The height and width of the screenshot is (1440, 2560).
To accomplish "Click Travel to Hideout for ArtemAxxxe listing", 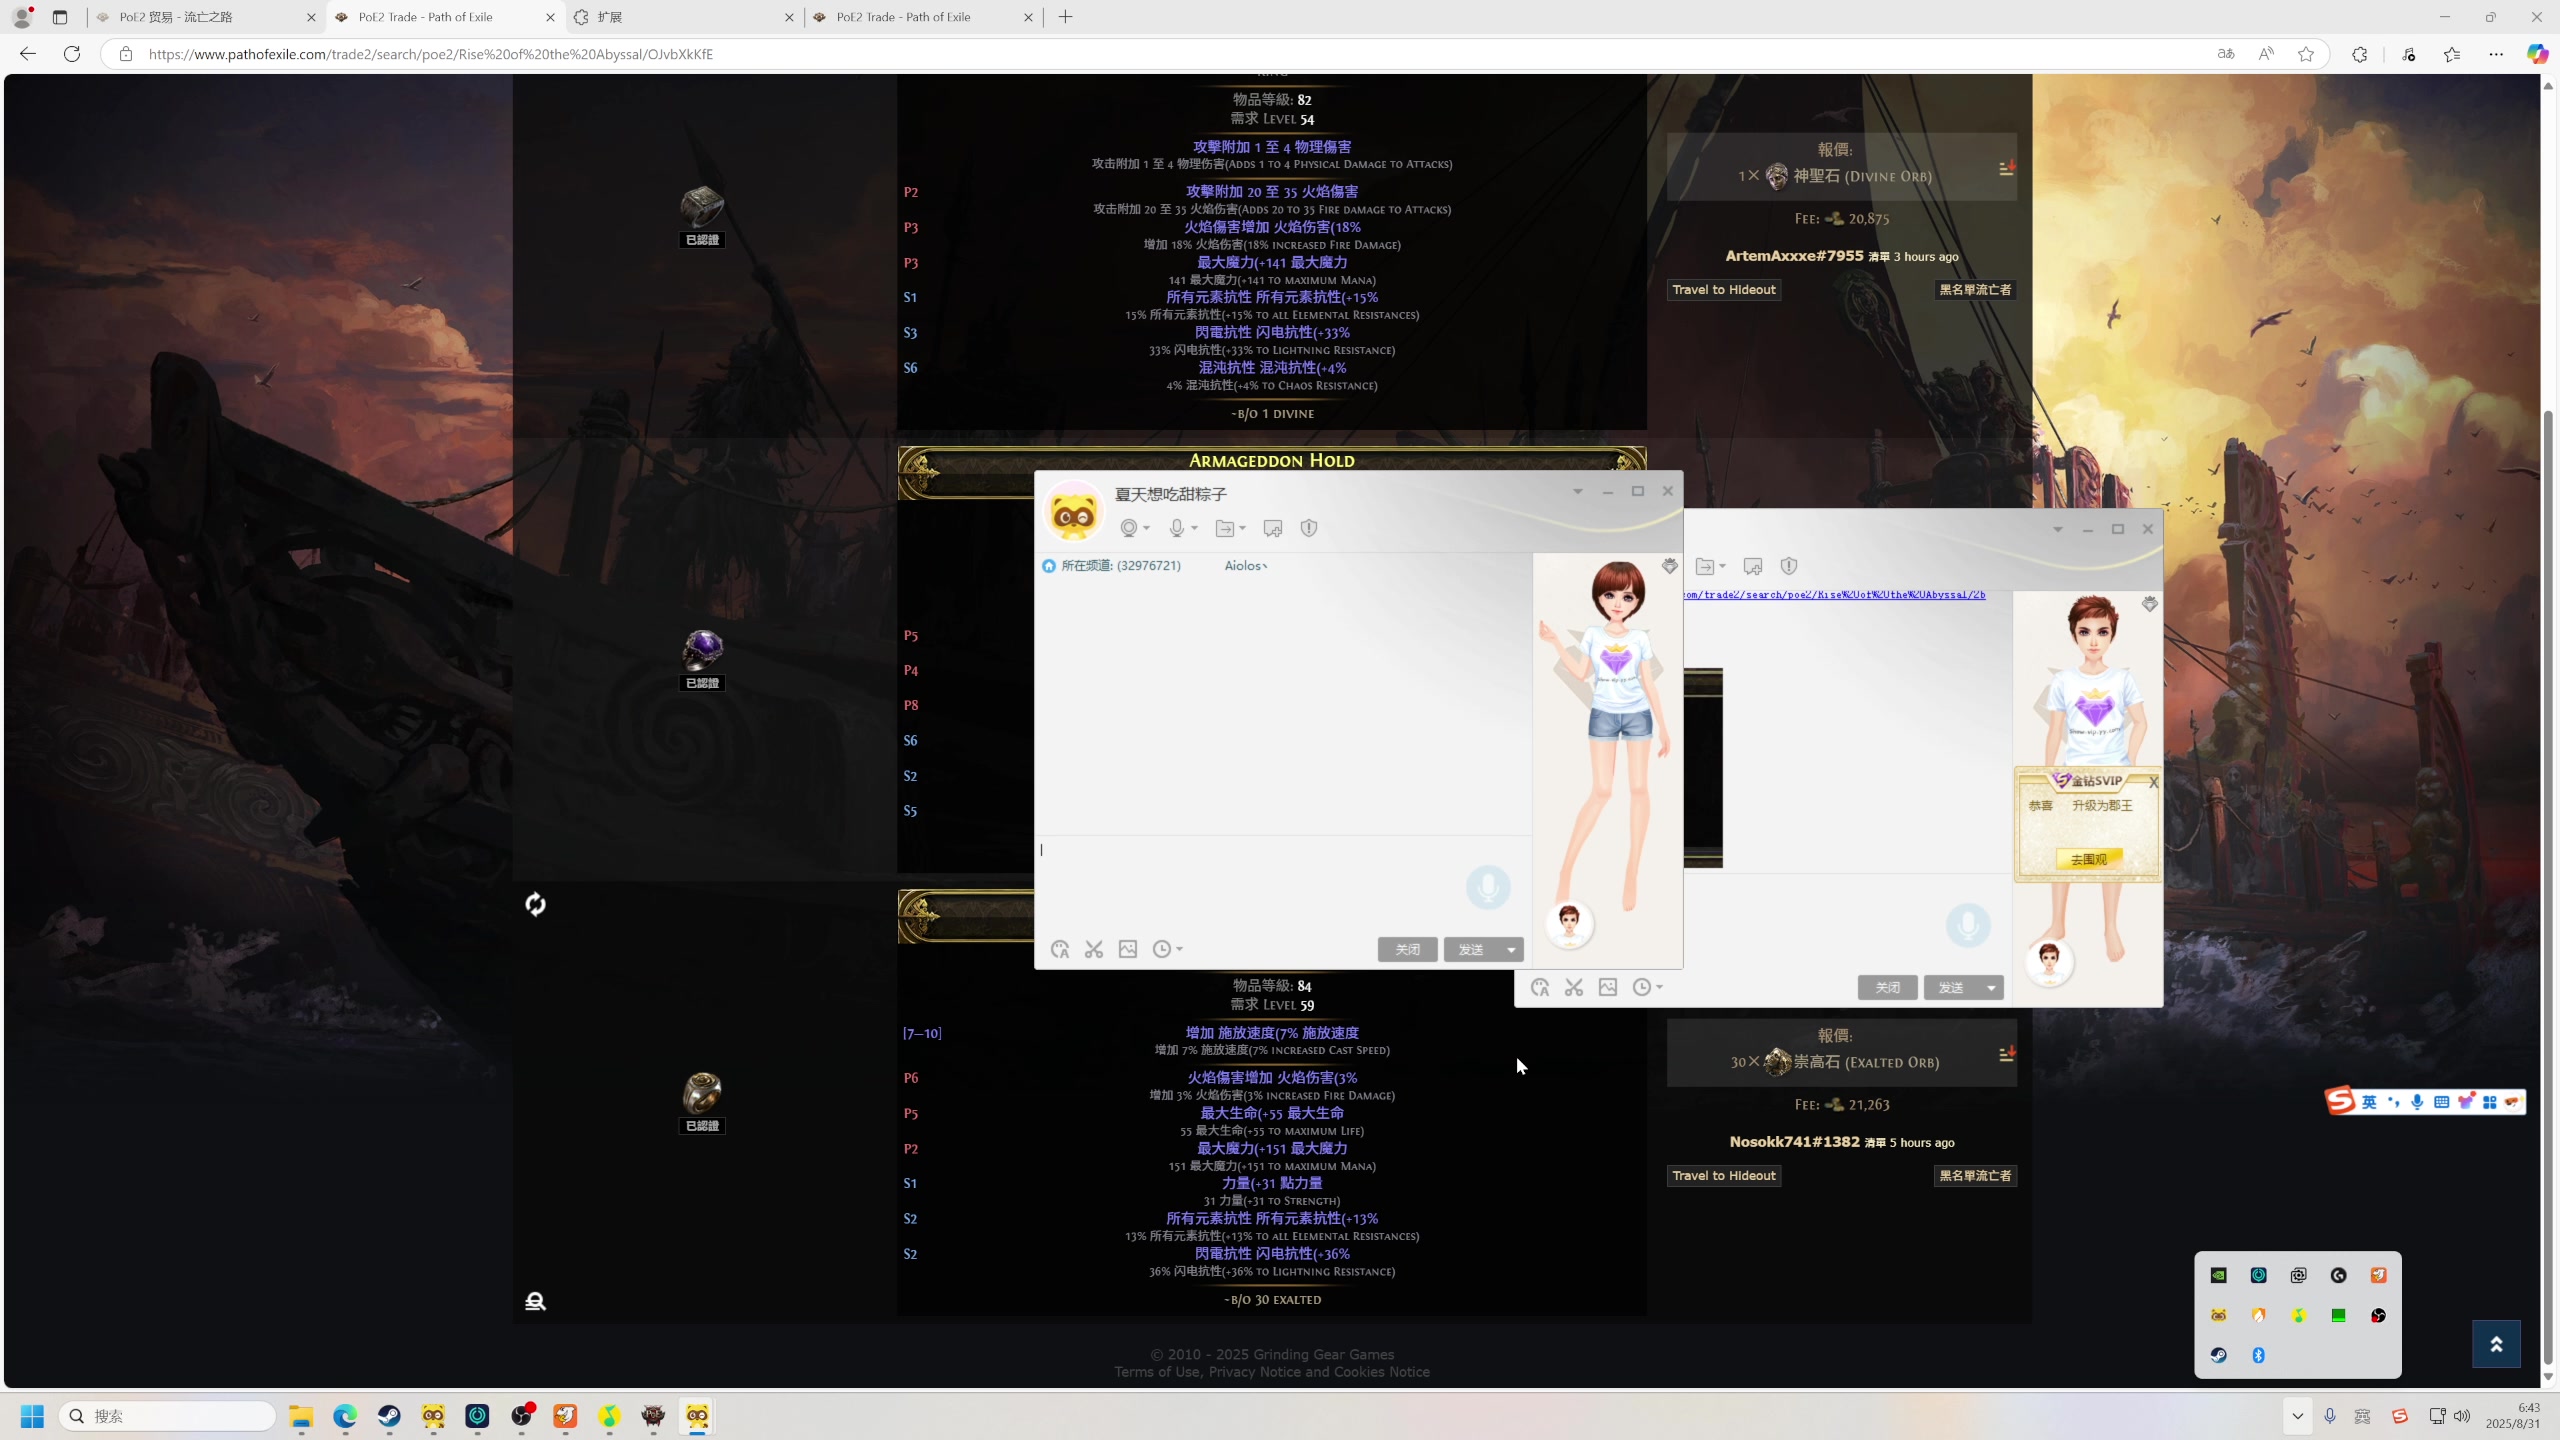I will click(1724, 290).
